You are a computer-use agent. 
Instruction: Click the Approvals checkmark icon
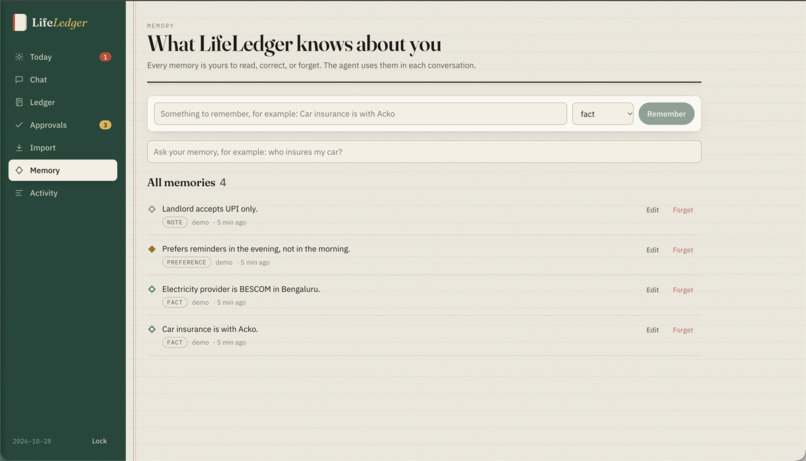point(19,125)
